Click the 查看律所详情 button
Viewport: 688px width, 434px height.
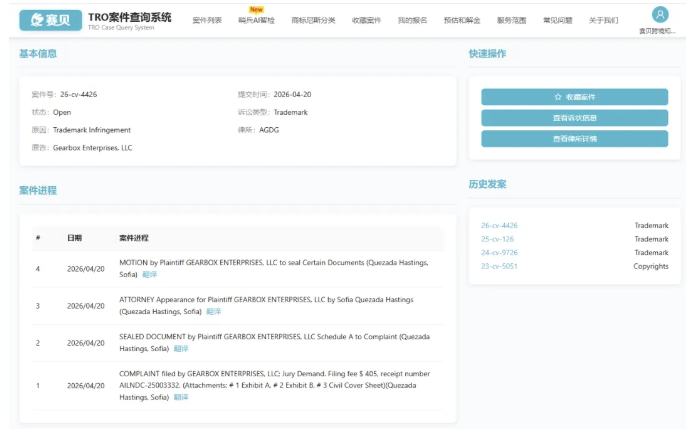point(574,139)
